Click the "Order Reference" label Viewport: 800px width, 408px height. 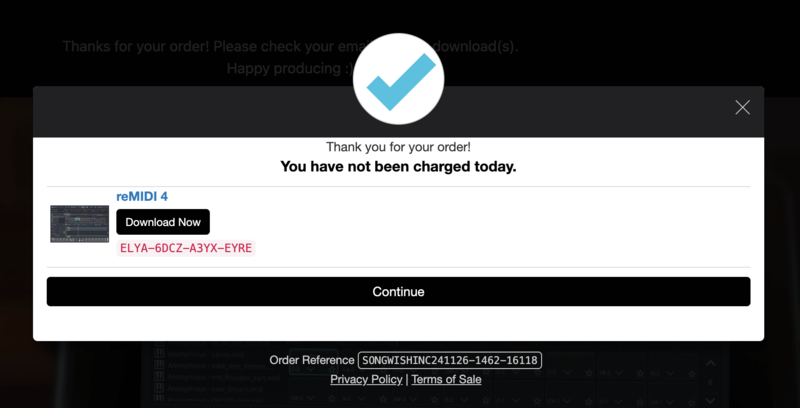tap(311, 360)
